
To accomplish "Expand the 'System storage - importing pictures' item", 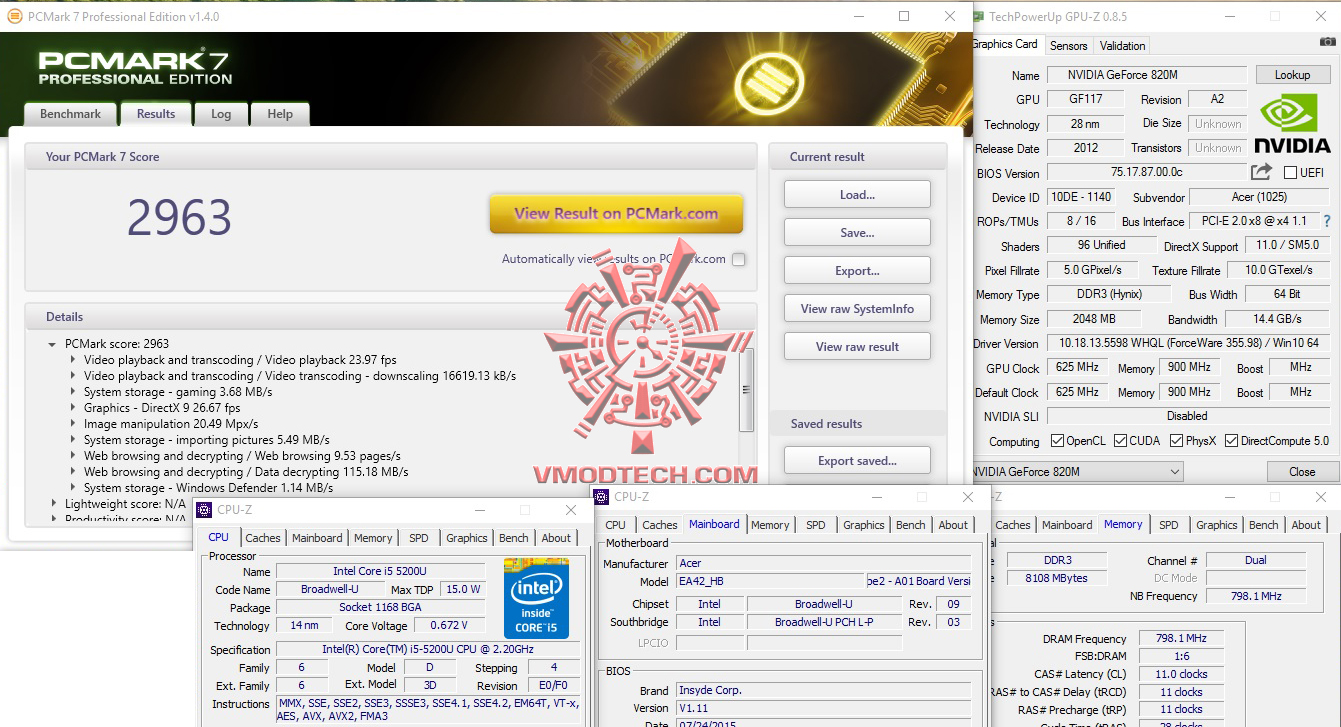I will pyautogui.click(x=73, y=440).
